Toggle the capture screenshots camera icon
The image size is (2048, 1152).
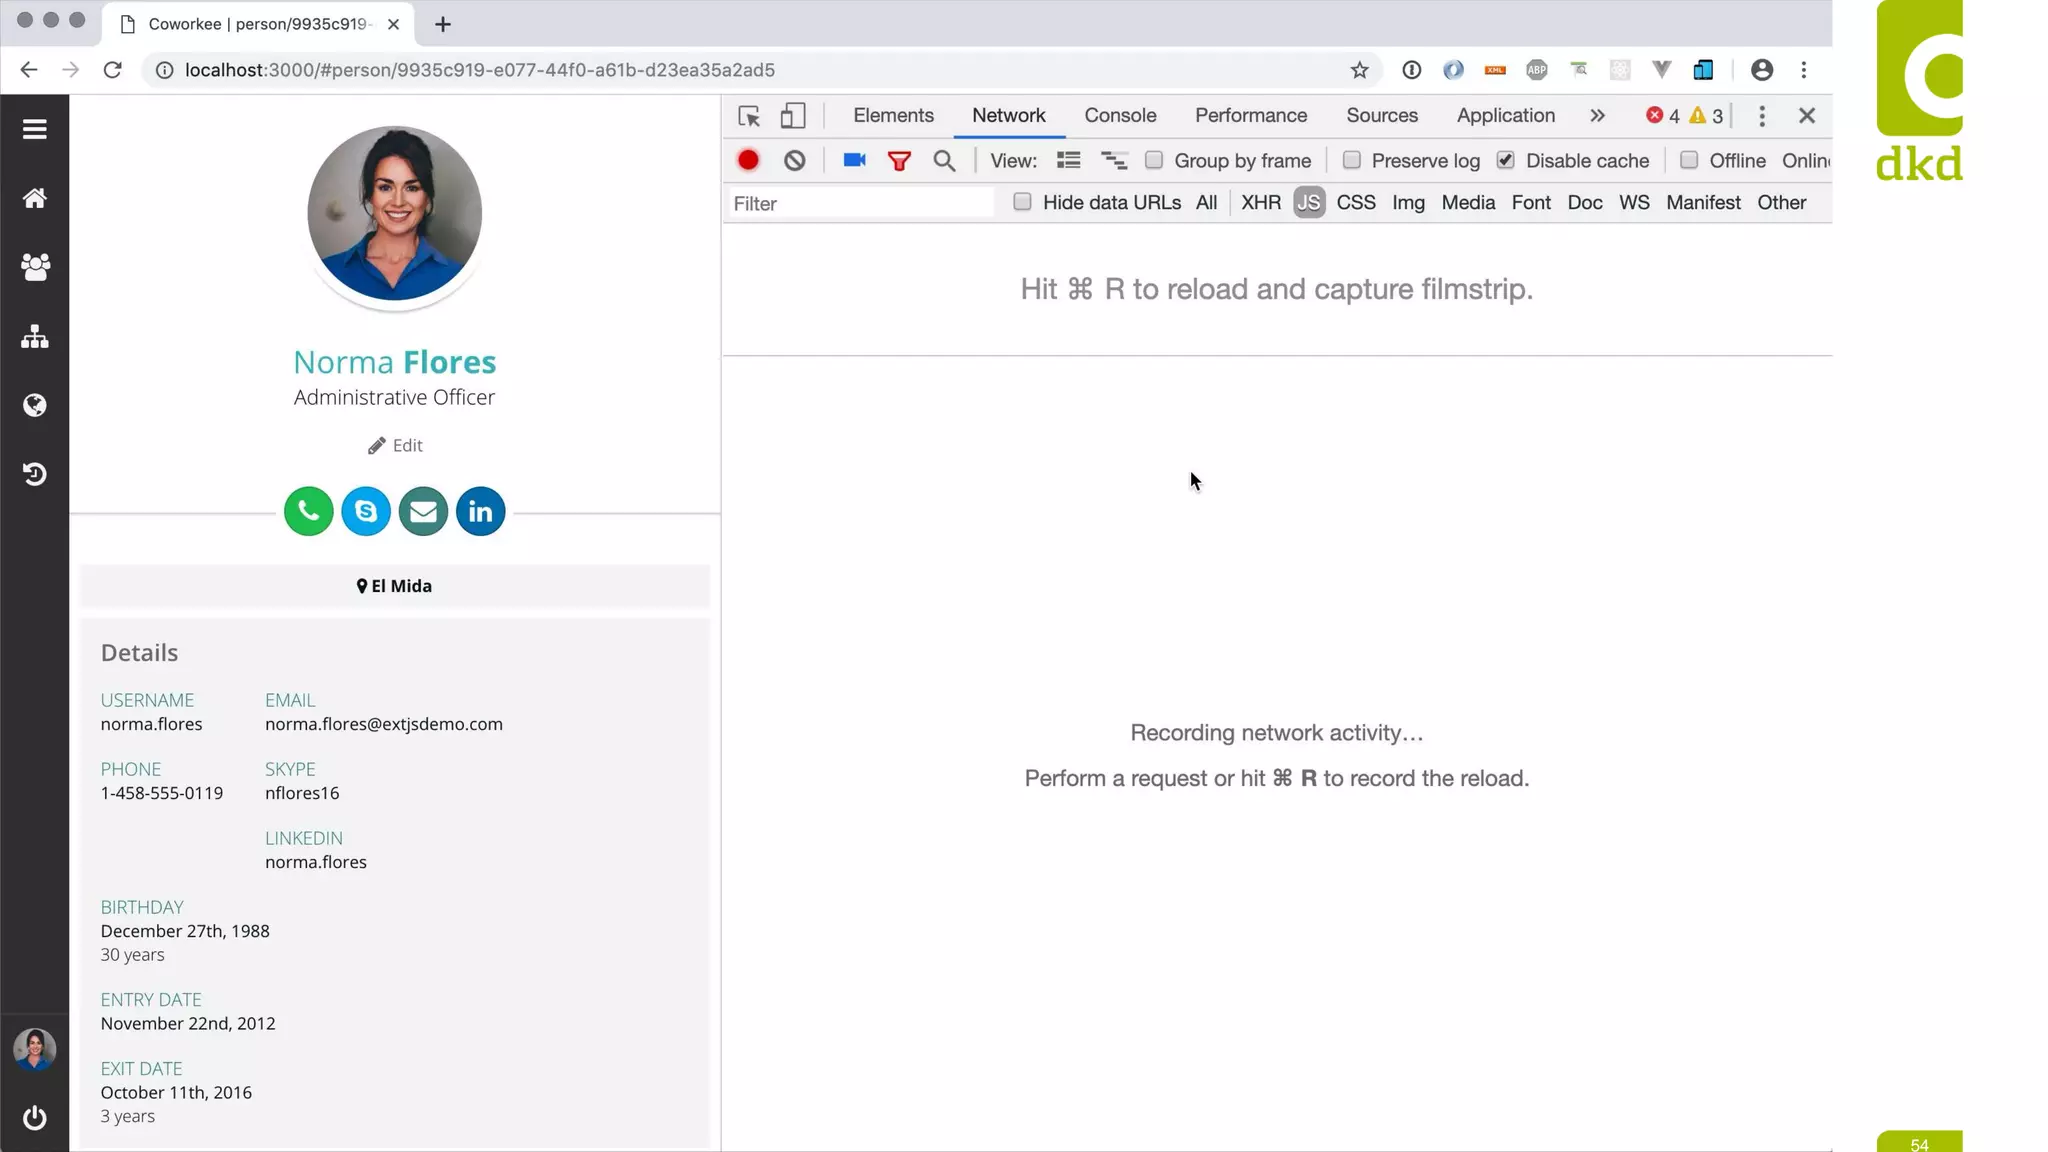[854, 161]
